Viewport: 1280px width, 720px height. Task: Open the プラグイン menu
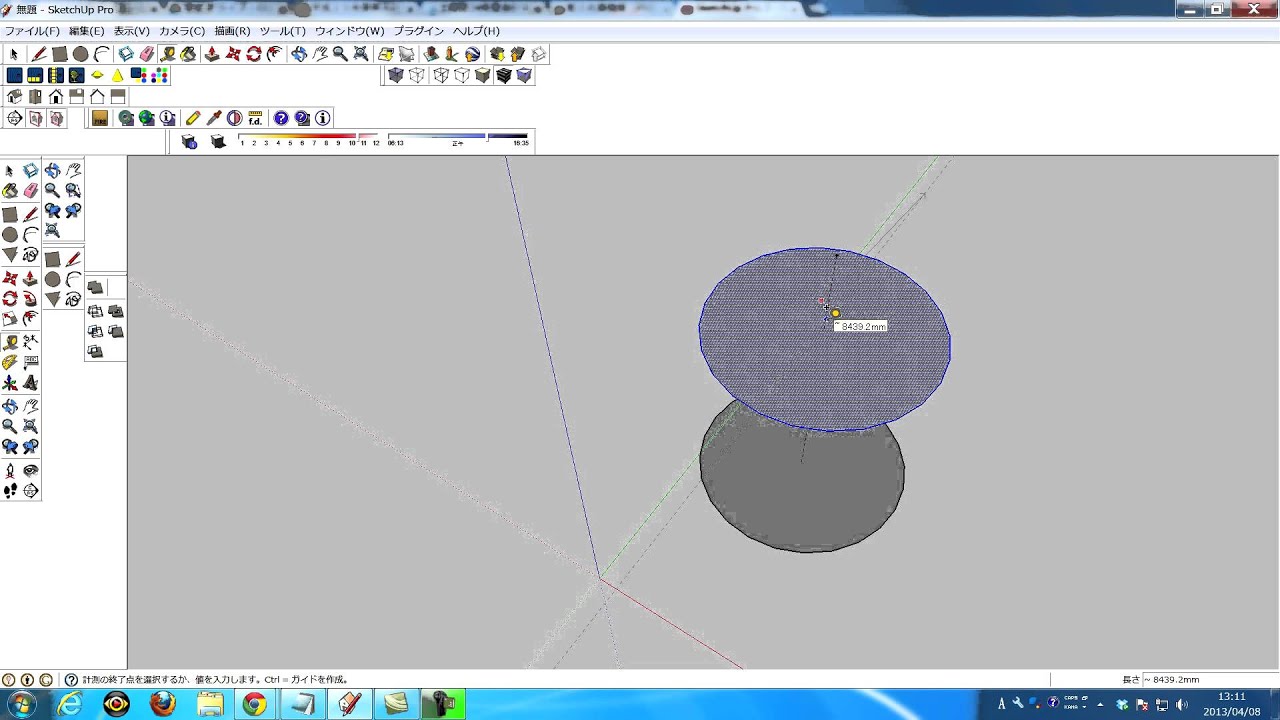click(418, 31)
